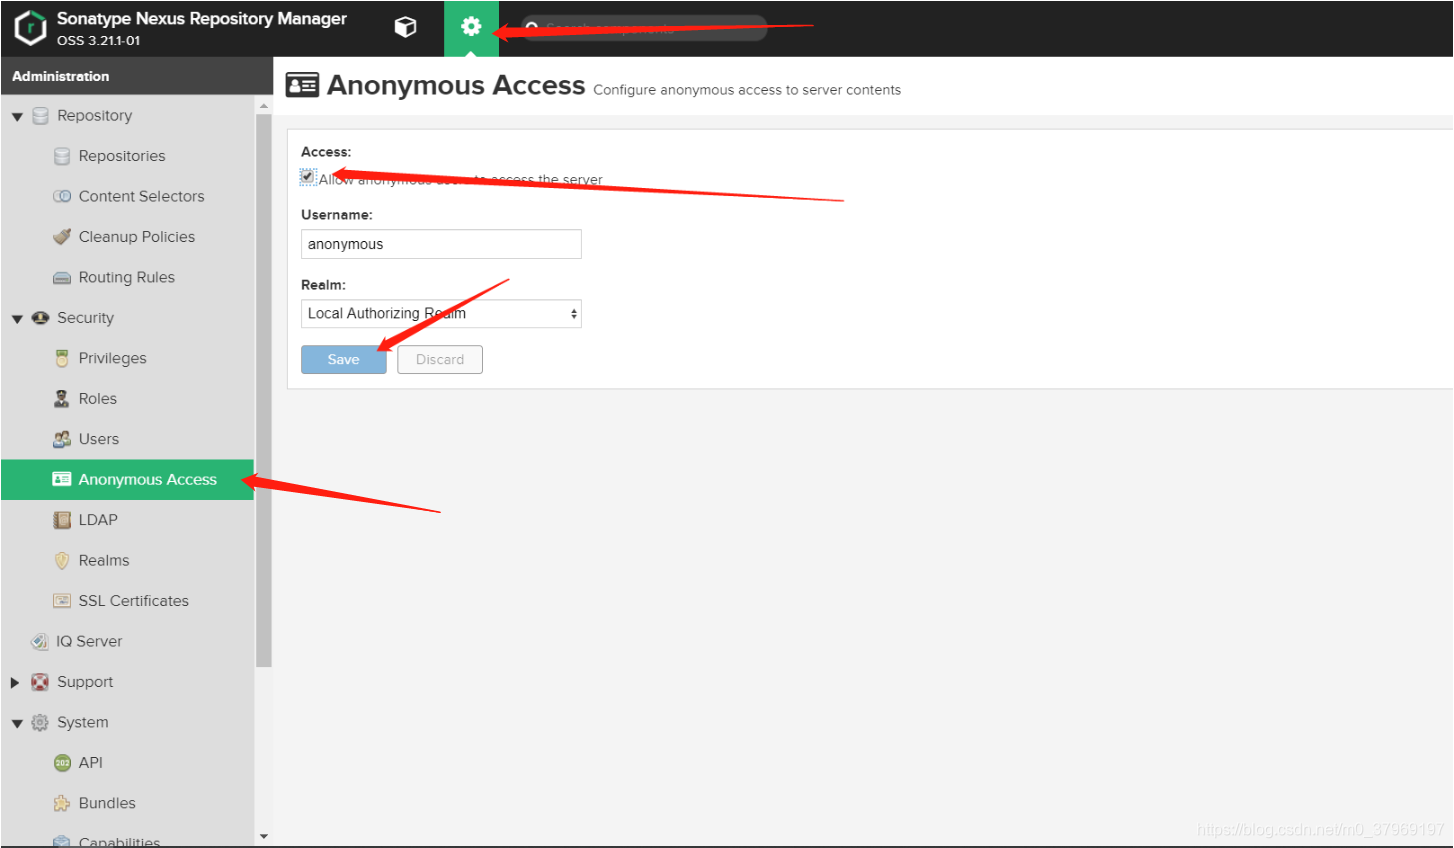Collapse the Security tree section
Screen dimensions: 1454x848
[17, 319]
